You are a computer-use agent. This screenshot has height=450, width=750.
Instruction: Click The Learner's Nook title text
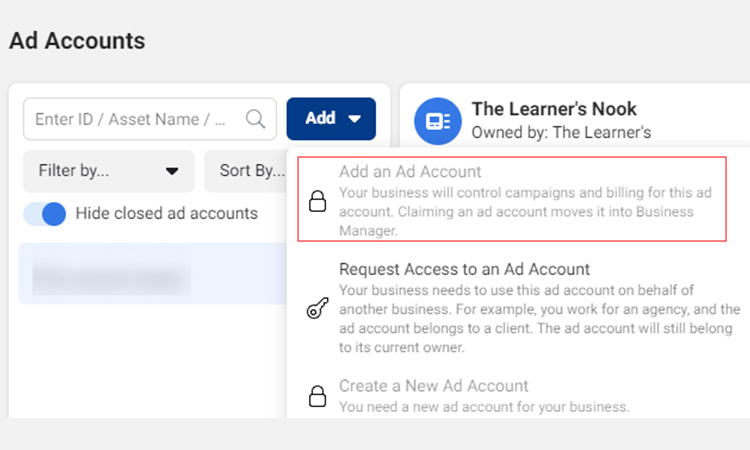coord(554,109)
